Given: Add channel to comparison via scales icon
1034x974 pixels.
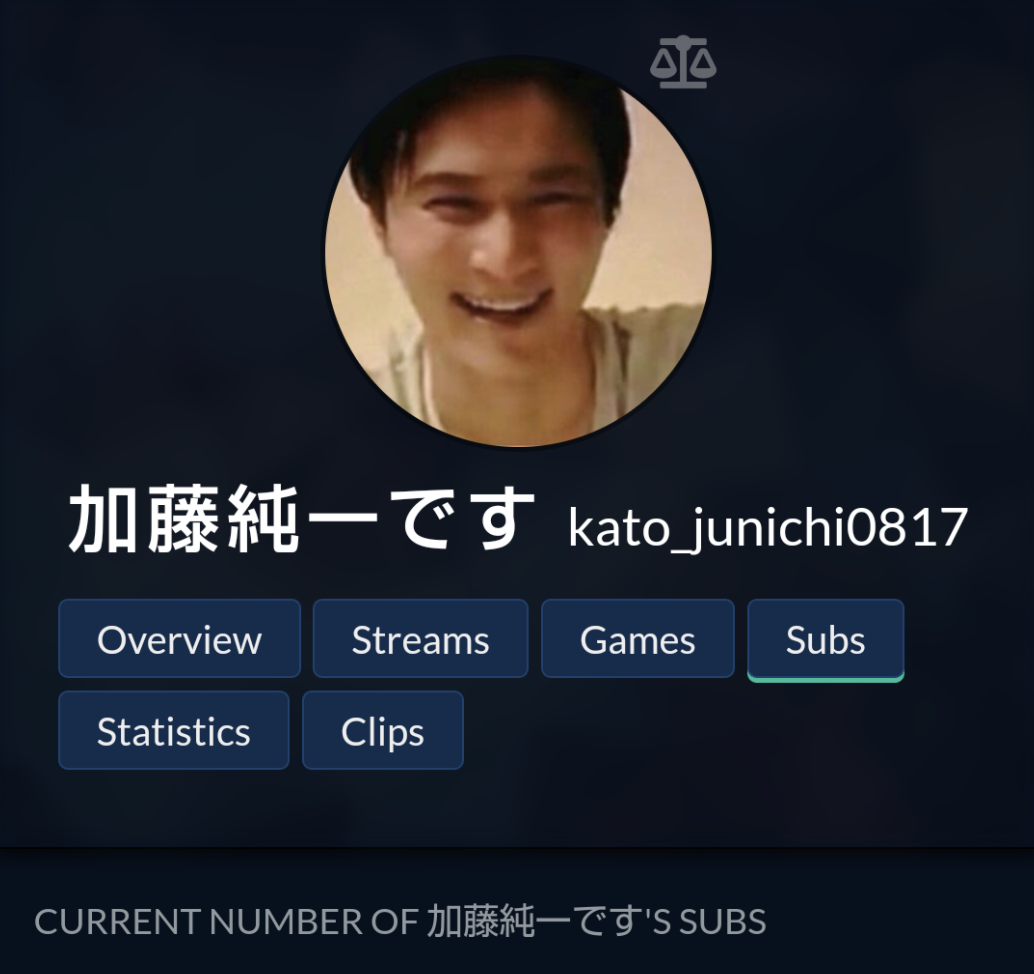Looking at the screenshot, I should point(683,62).
